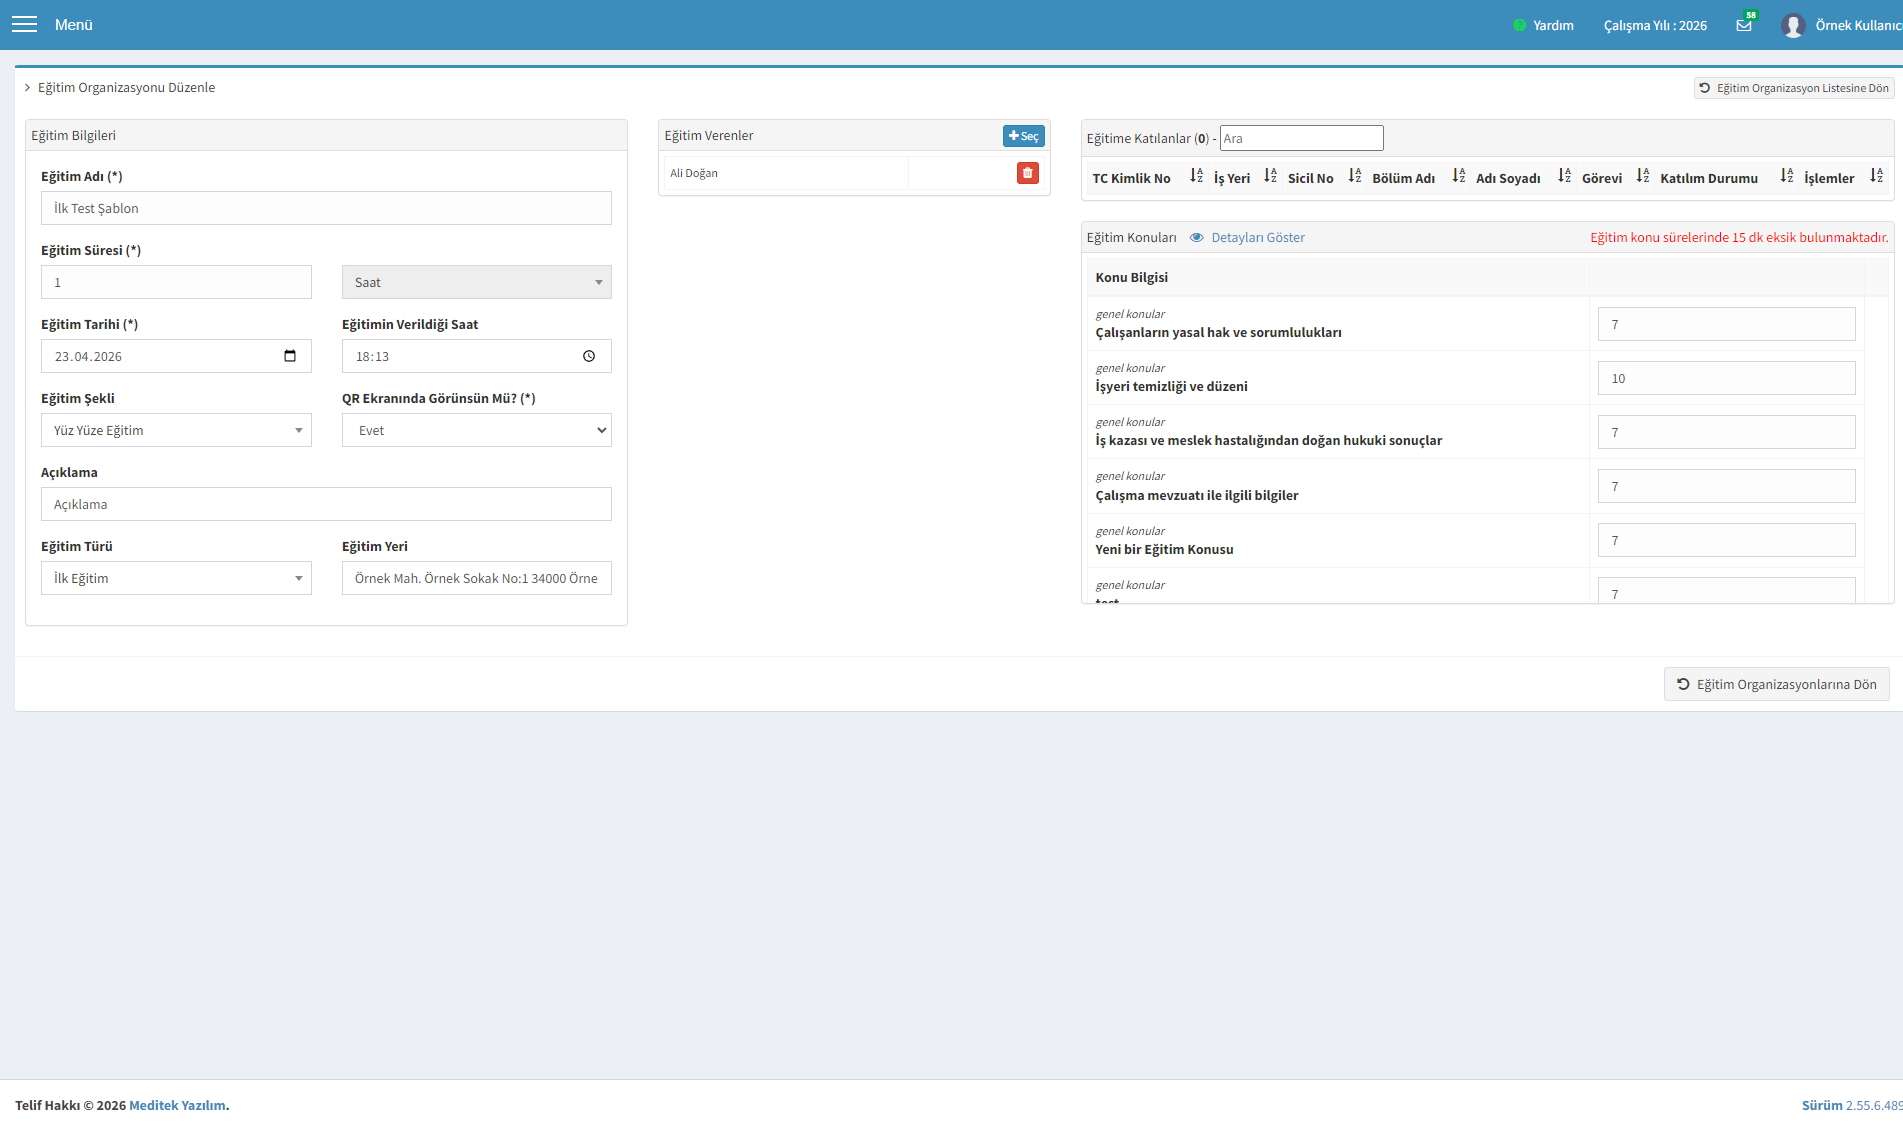This screenshot has height=1130, width=1903.
Task: Open the Yardım menu item
Action: coord(1544,25)
